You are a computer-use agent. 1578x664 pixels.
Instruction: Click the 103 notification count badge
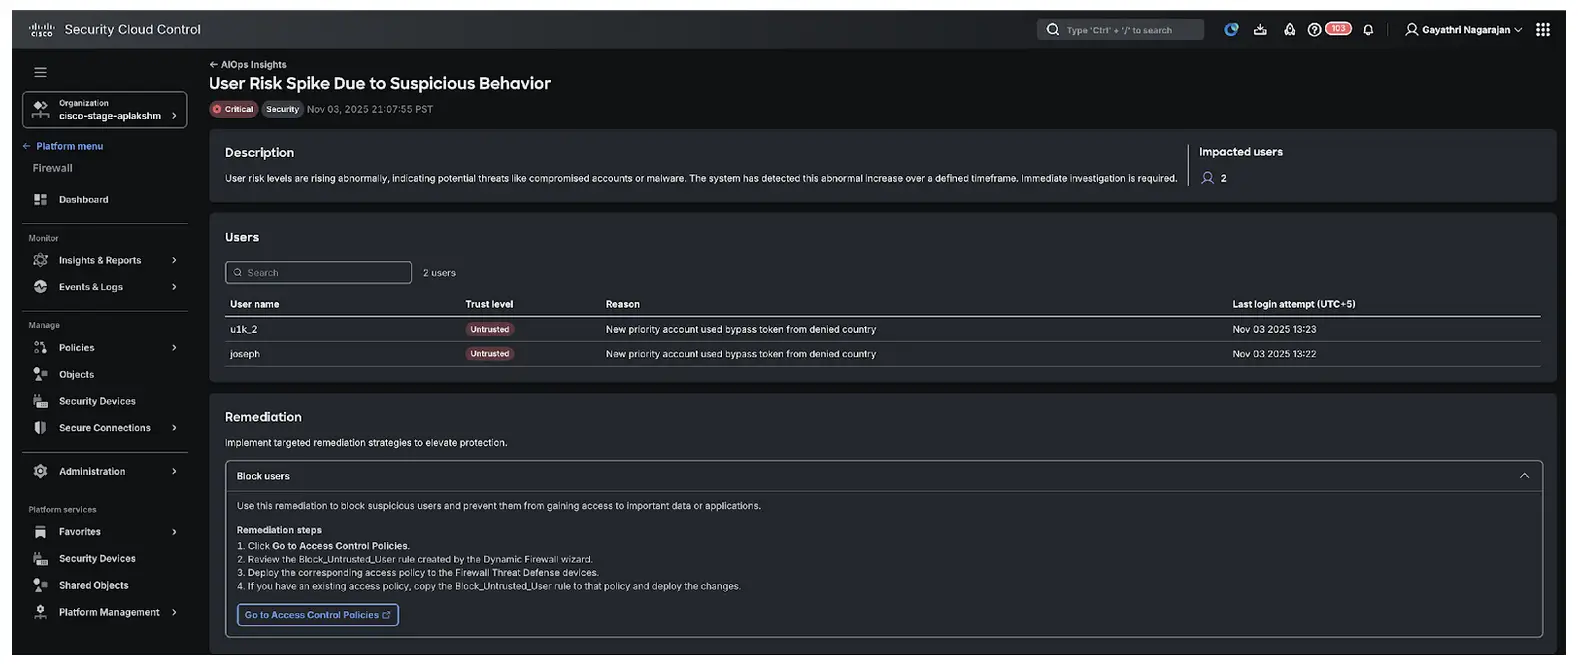(1338, 29)
